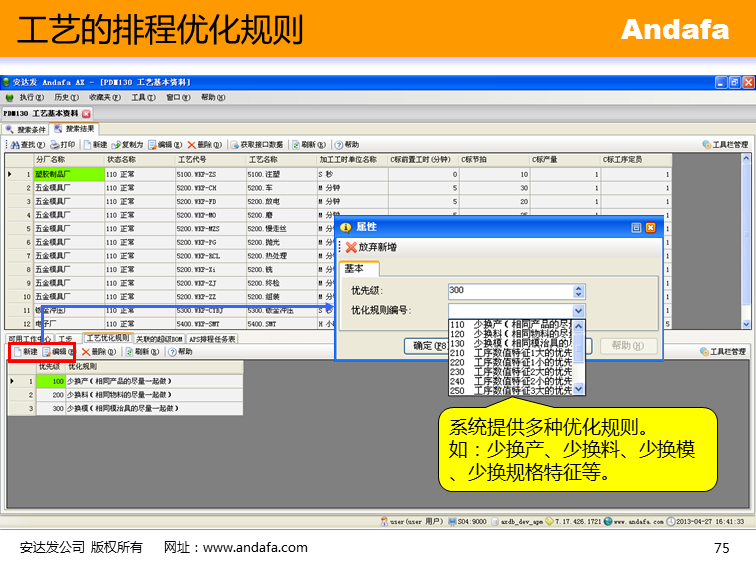Switch to the APS排程任务表 tab

coord(213,338)
